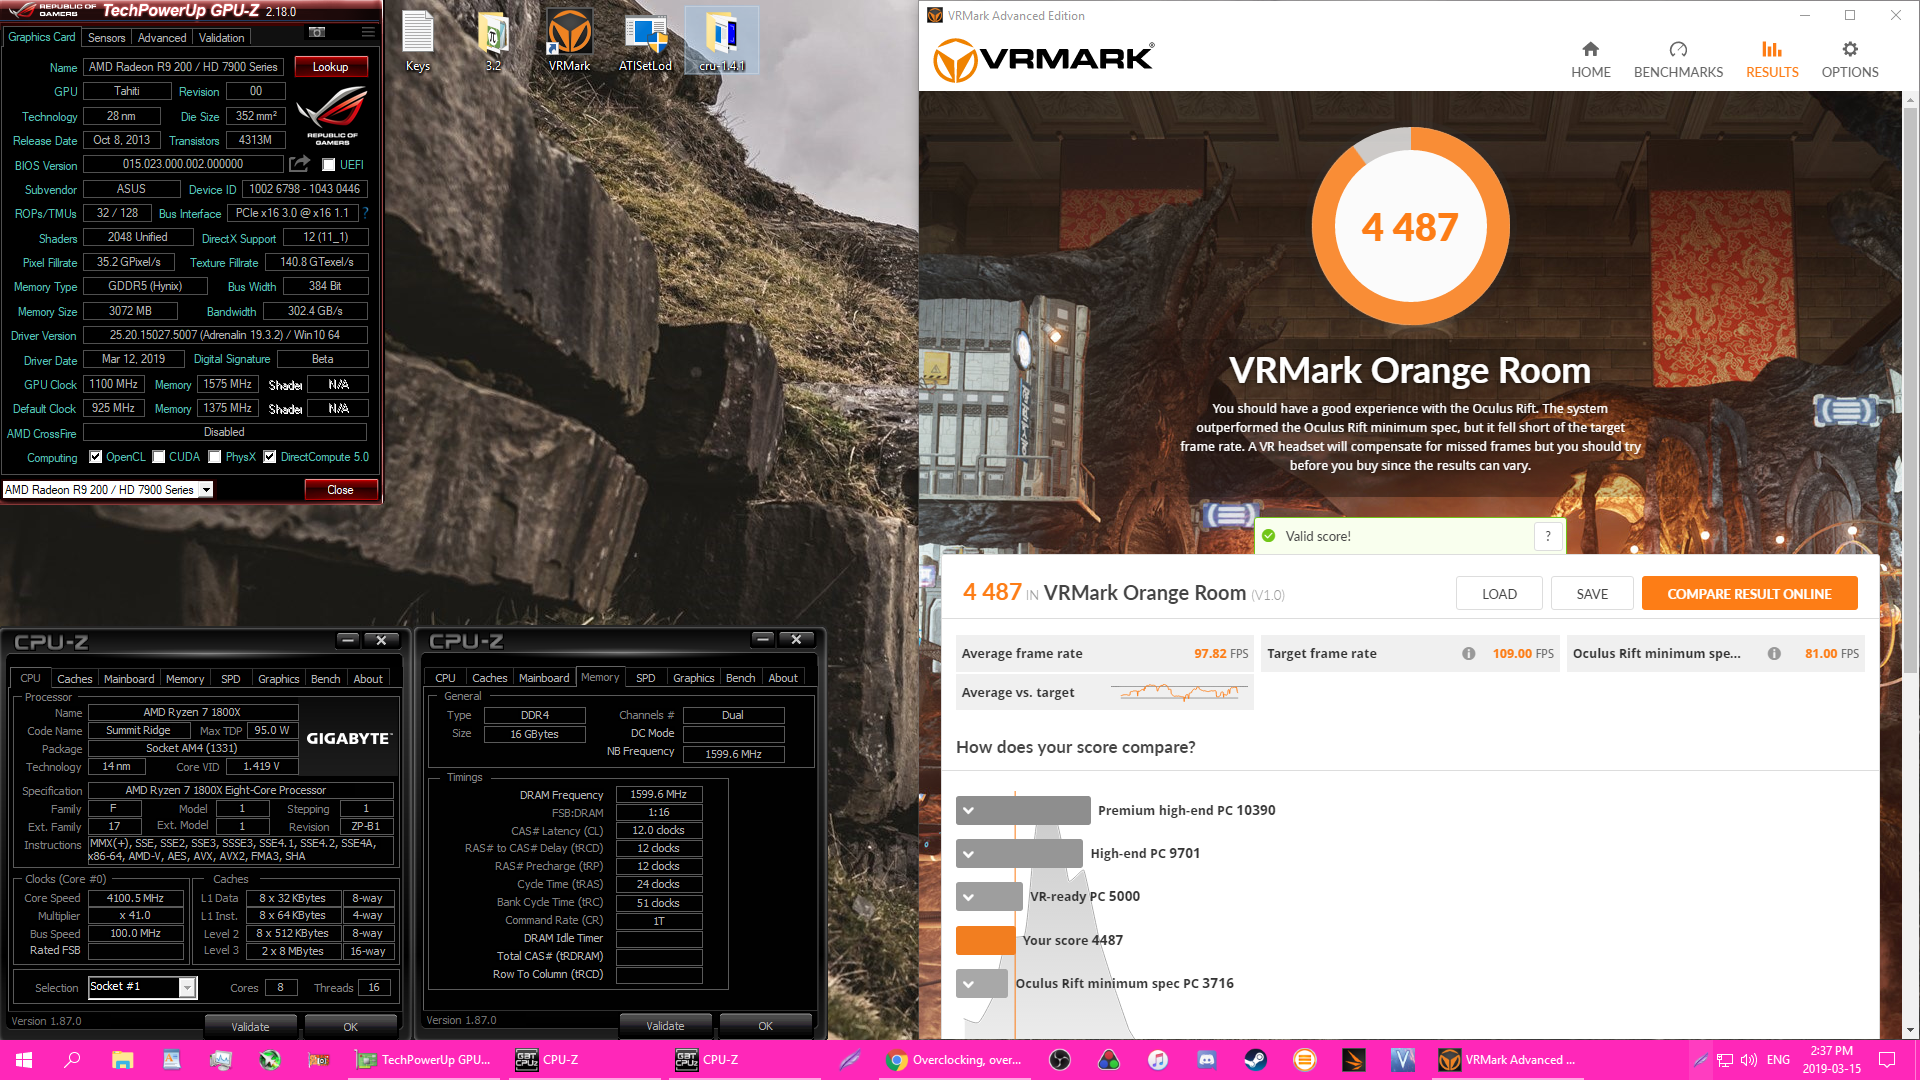Screen dimensions: 1920x1080
Task: Click the GPU-Z Lookup button
Action: pos(330,67)
